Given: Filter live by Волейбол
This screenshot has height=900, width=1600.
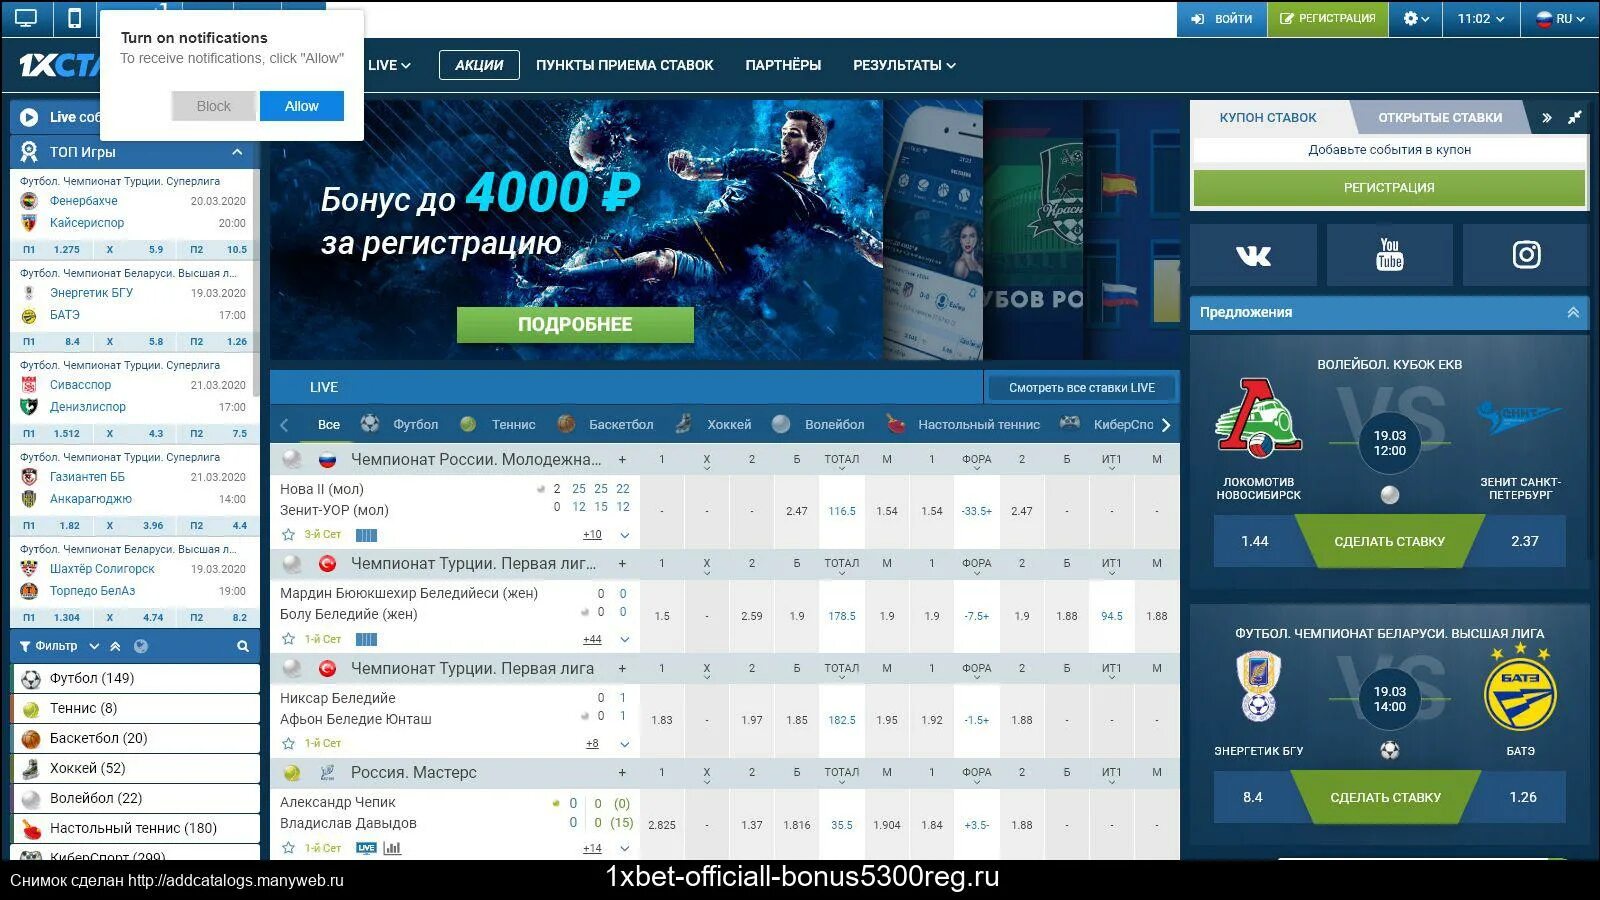Looking at the screenshot, I should coord(818,424).
